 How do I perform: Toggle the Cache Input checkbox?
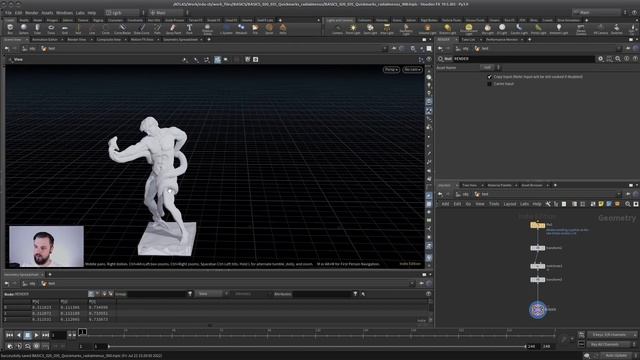pyautogui.click(x=489, y=84)
